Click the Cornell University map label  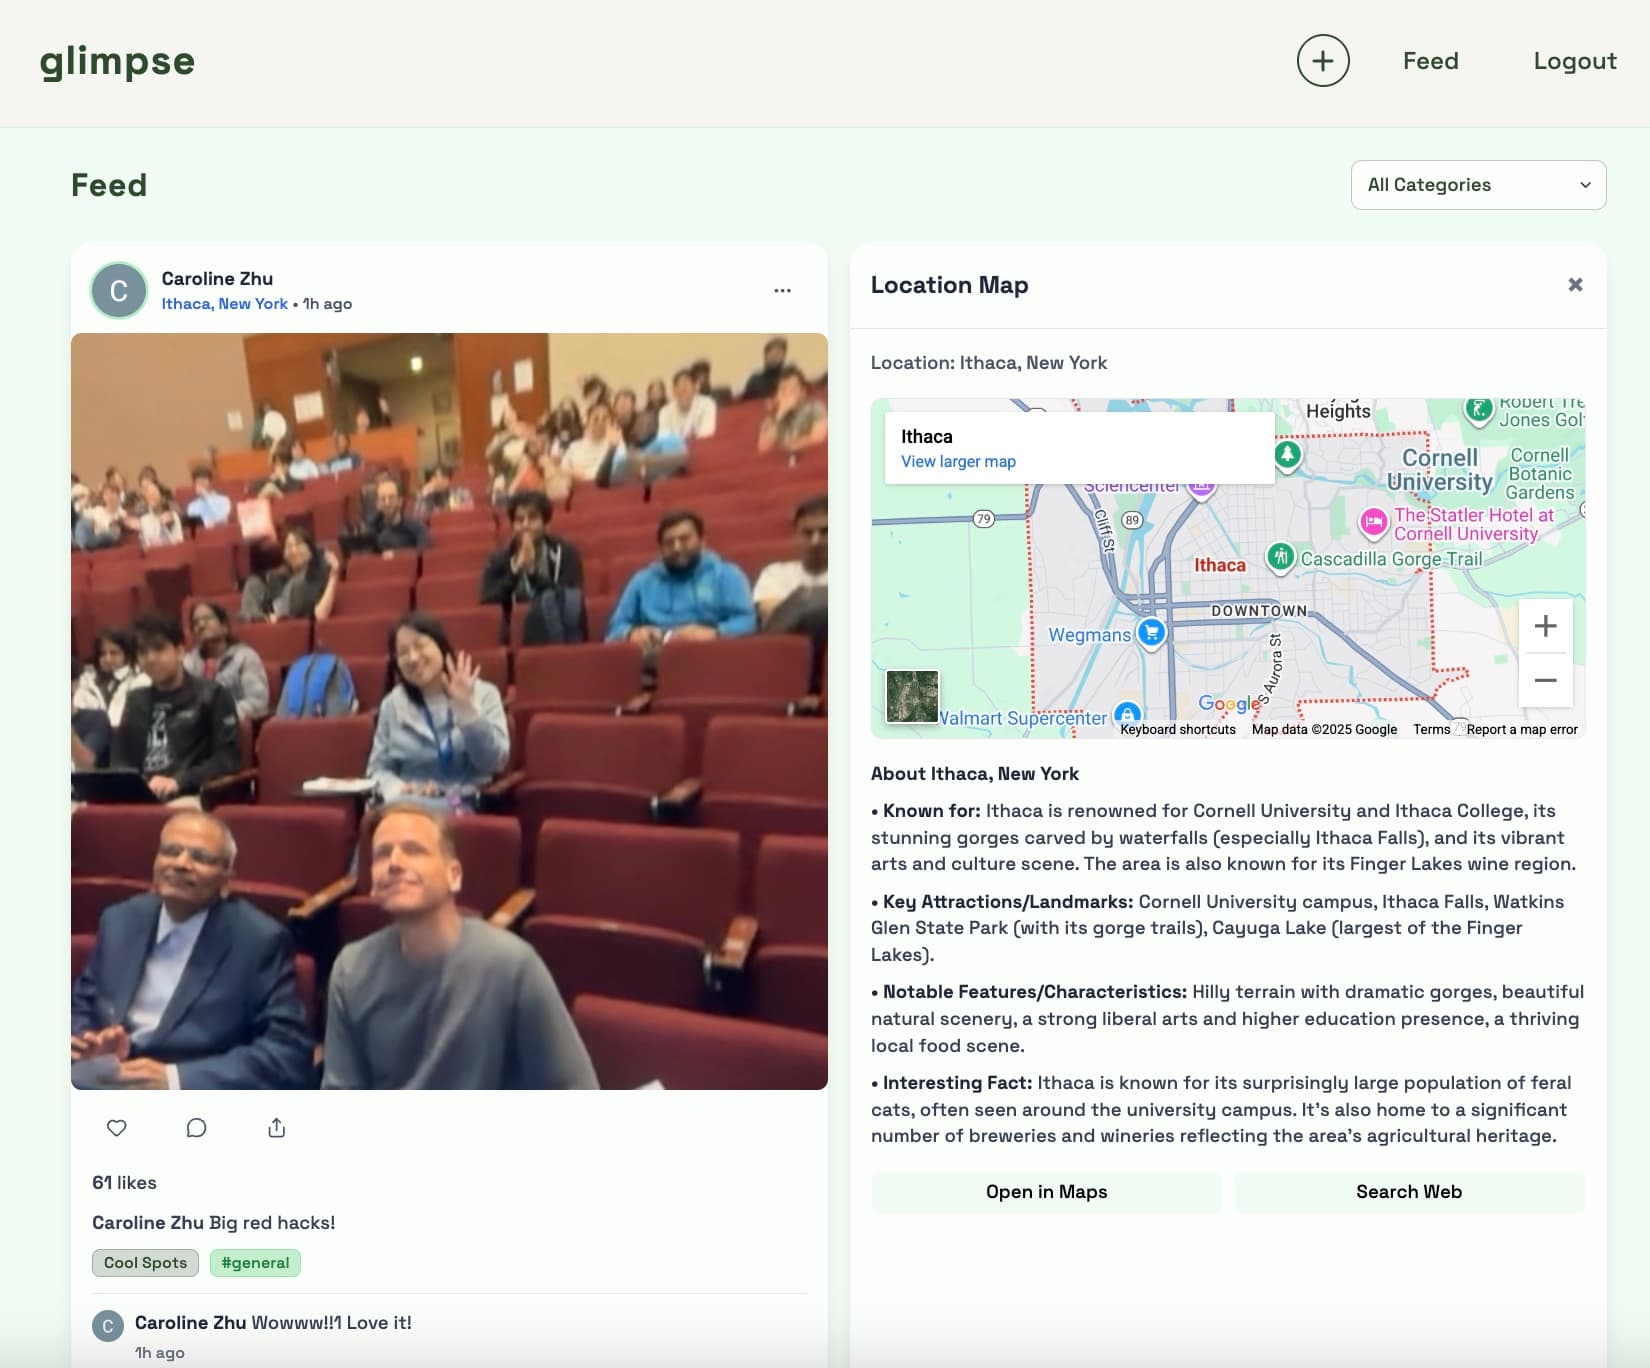1440,470
